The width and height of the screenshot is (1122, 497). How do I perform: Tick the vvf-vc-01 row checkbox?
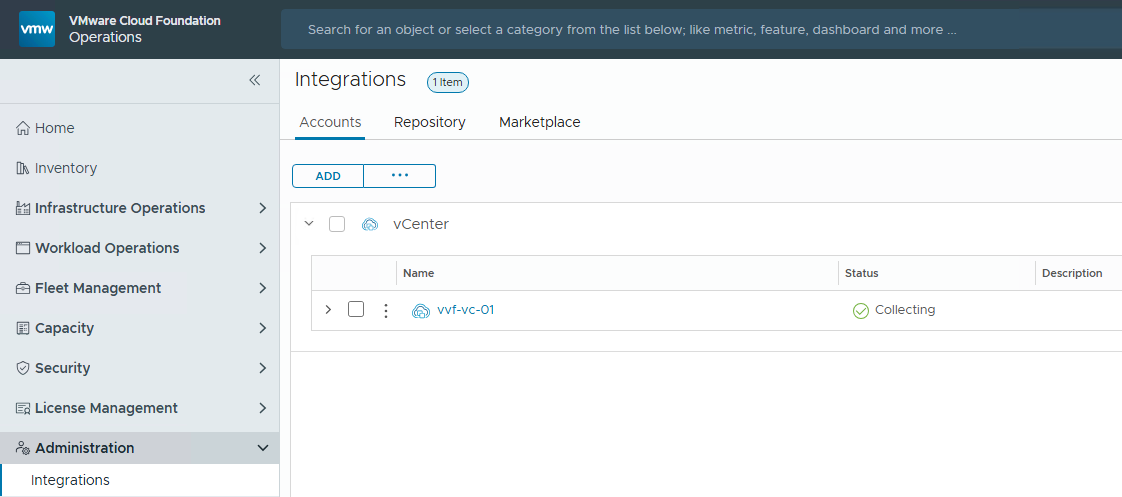(x=356, y=309)
